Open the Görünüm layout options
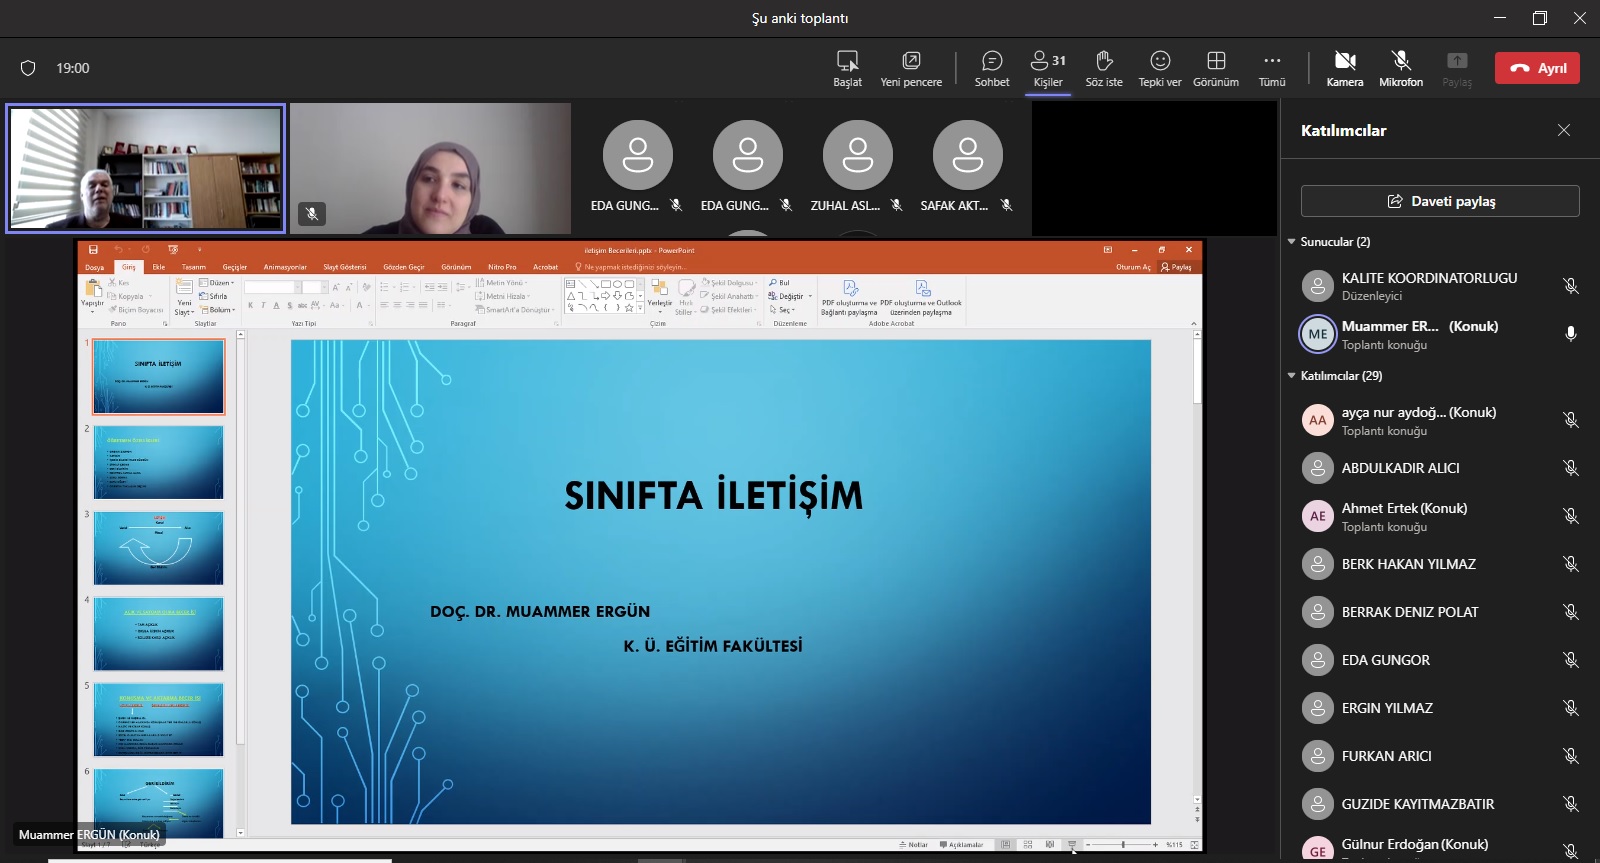This screenshot has height=863, width=1600. point(1216,68)
